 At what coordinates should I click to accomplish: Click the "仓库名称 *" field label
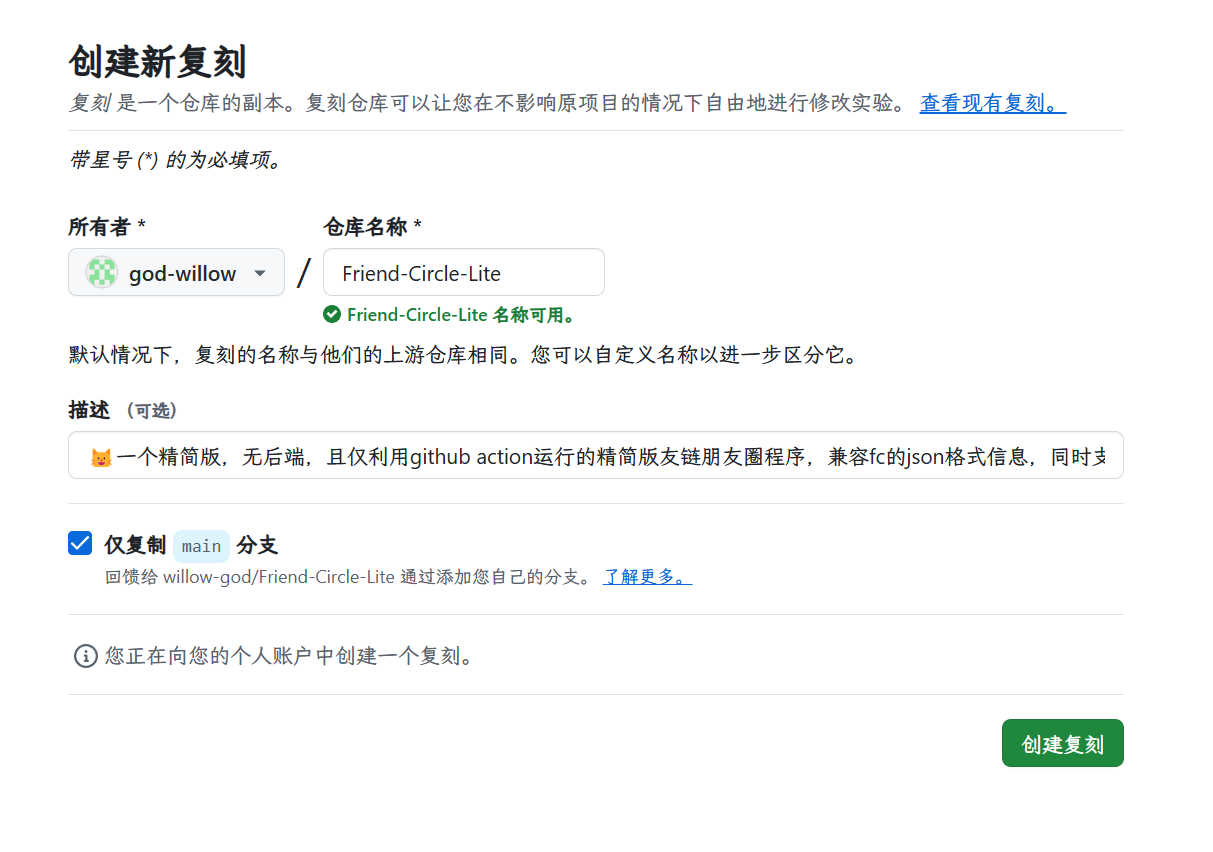click(372, 227)
